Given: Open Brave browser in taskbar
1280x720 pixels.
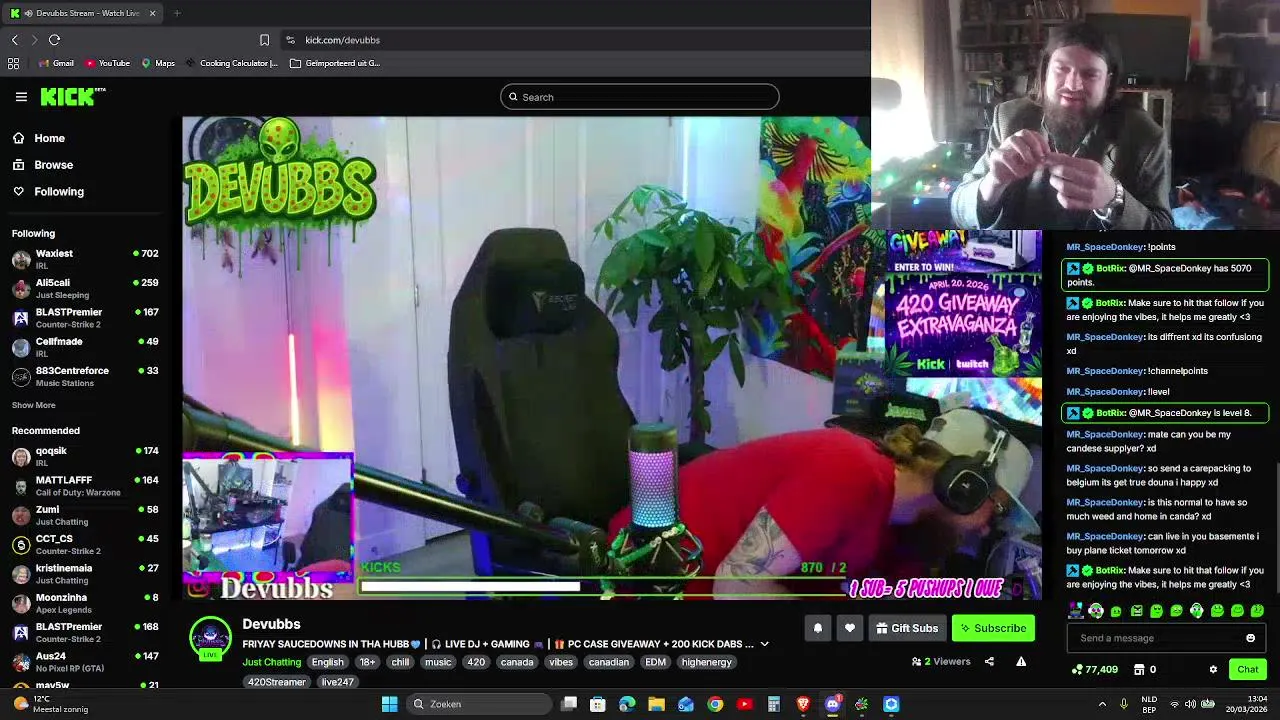Looking at the screenshot, I should (803, 704).
